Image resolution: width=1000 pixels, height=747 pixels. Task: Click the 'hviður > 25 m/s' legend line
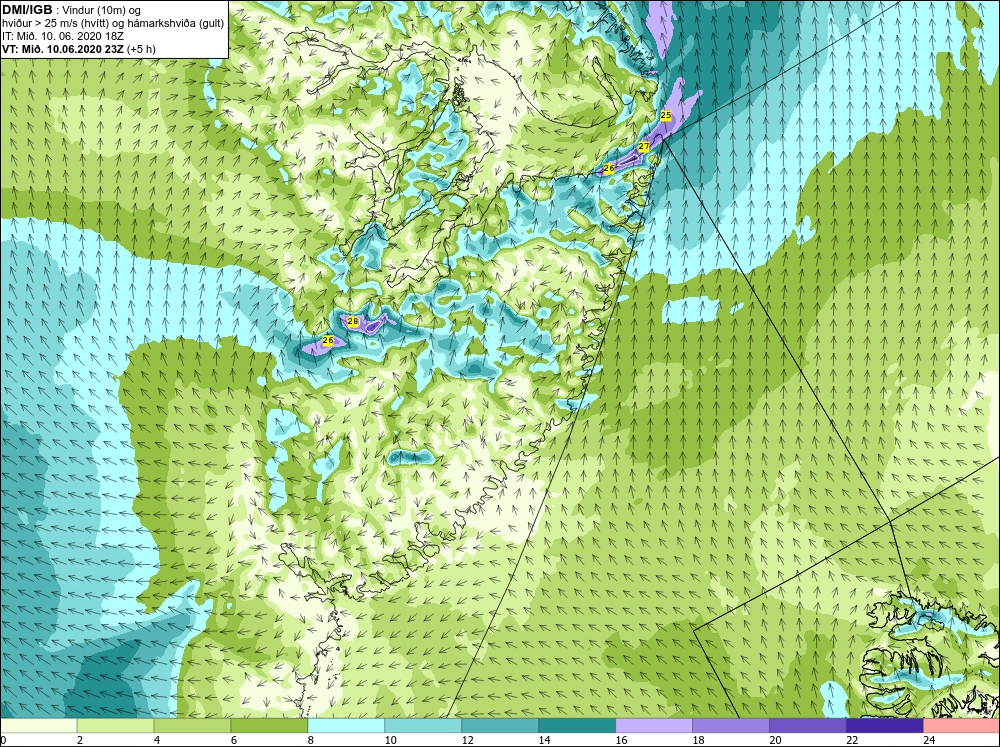coord(113,23)
